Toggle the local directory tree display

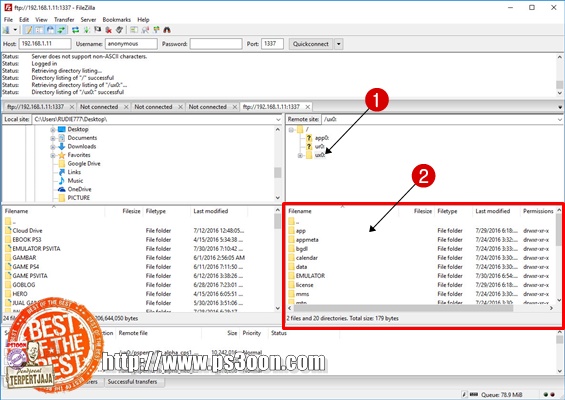[x=40, y=30]
